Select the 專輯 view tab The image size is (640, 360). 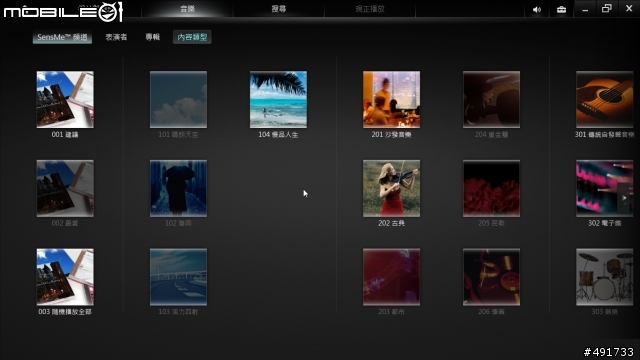(x=153, y=37)
